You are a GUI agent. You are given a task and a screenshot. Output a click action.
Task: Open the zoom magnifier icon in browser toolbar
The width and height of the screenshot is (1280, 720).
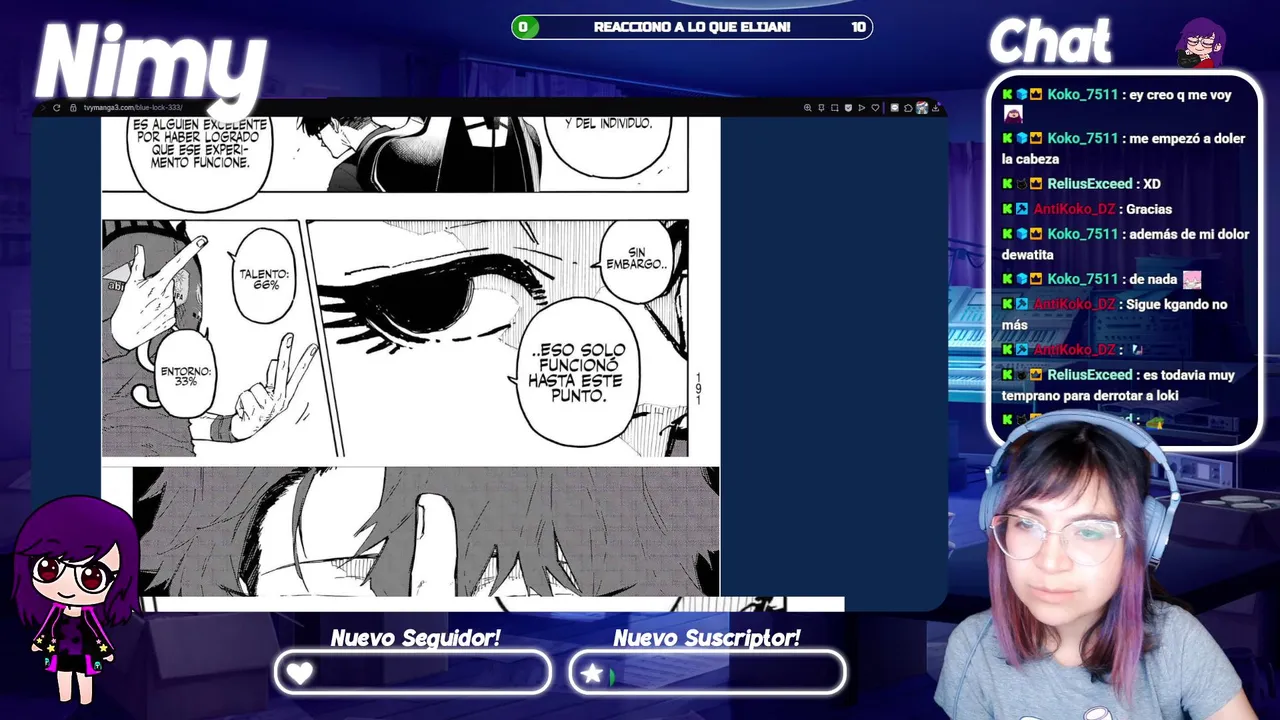point(808,108)
